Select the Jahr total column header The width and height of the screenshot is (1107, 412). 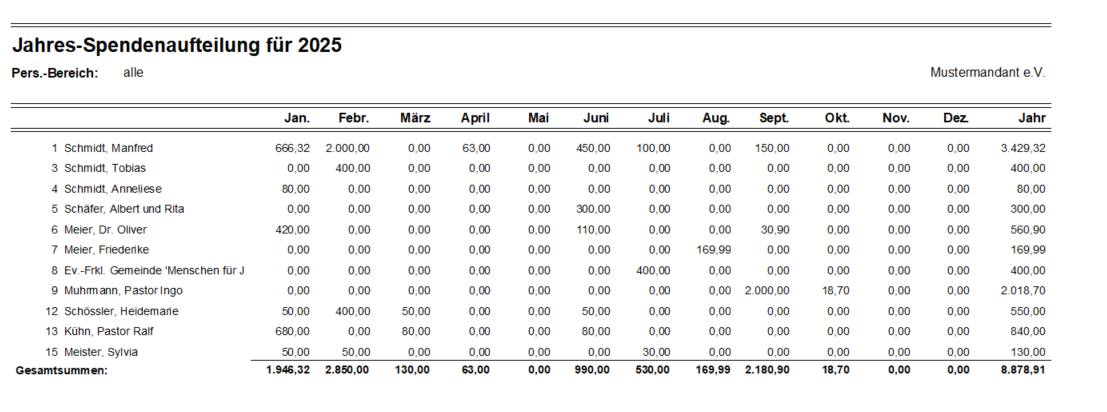1032,118
